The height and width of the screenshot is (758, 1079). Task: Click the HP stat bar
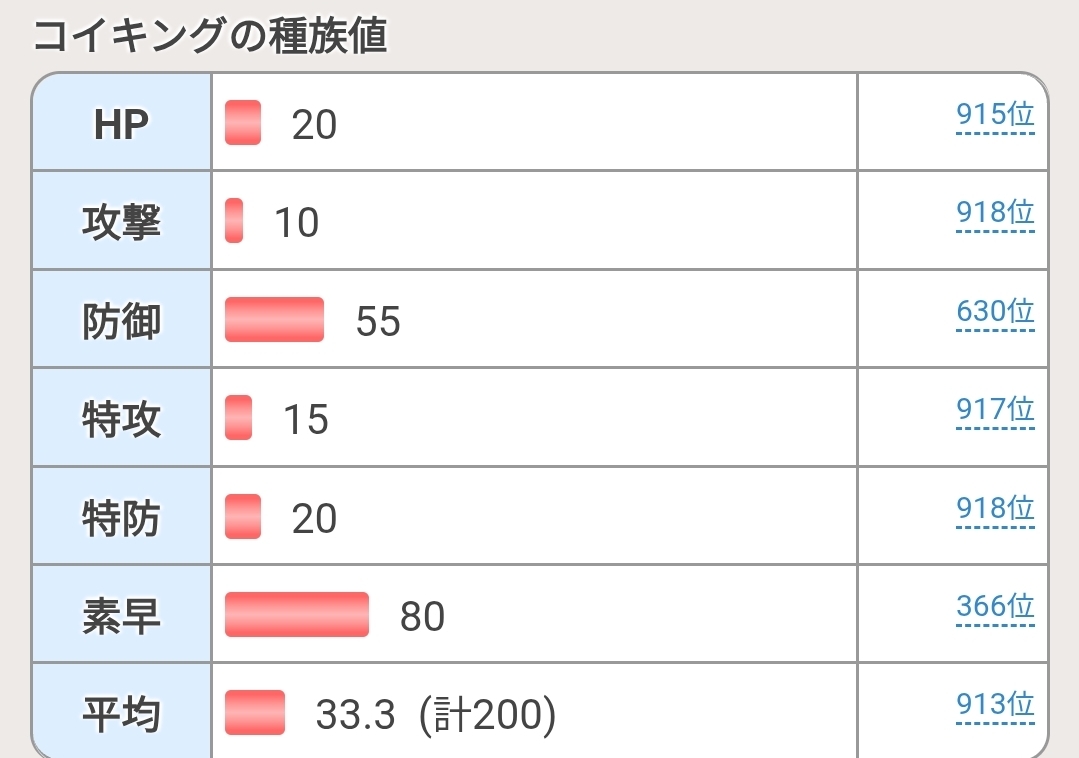pos(243,123)
